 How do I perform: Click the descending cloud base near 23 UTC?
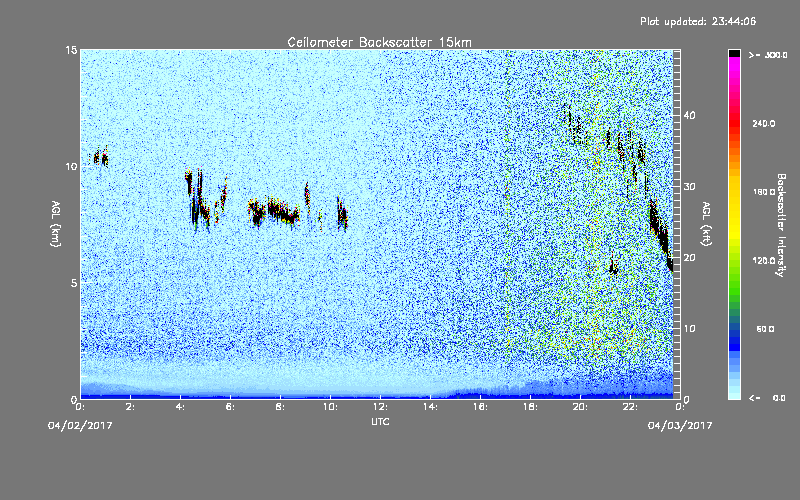[x=661, y=235]
